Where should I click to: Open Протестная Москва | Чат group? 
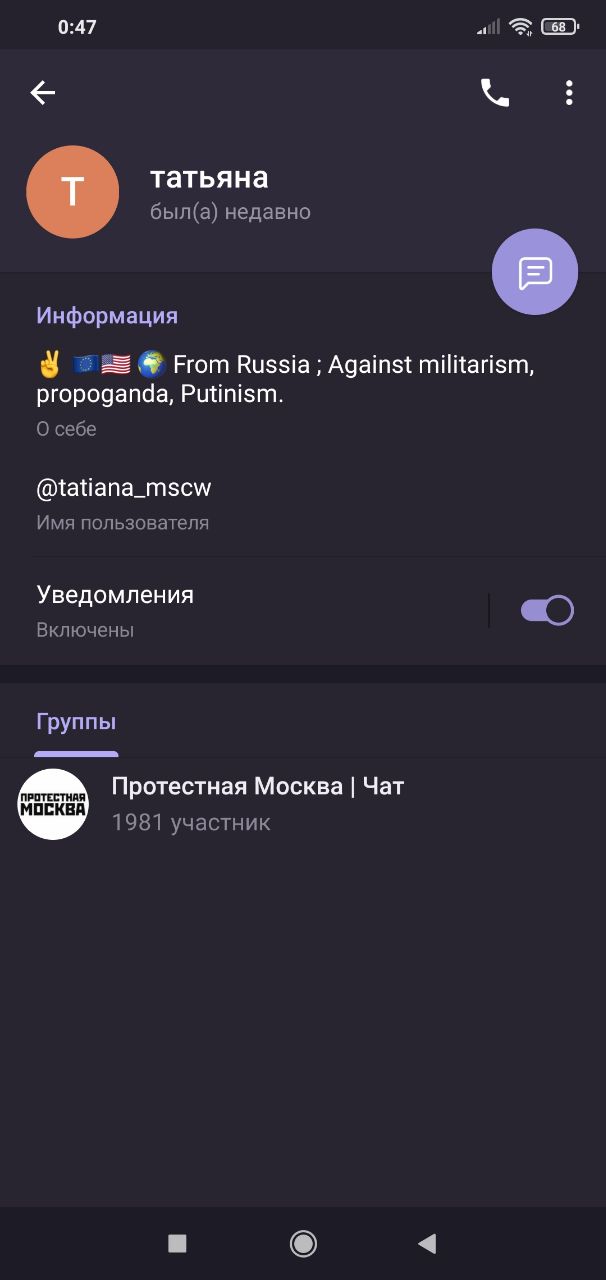click(303, 804)
